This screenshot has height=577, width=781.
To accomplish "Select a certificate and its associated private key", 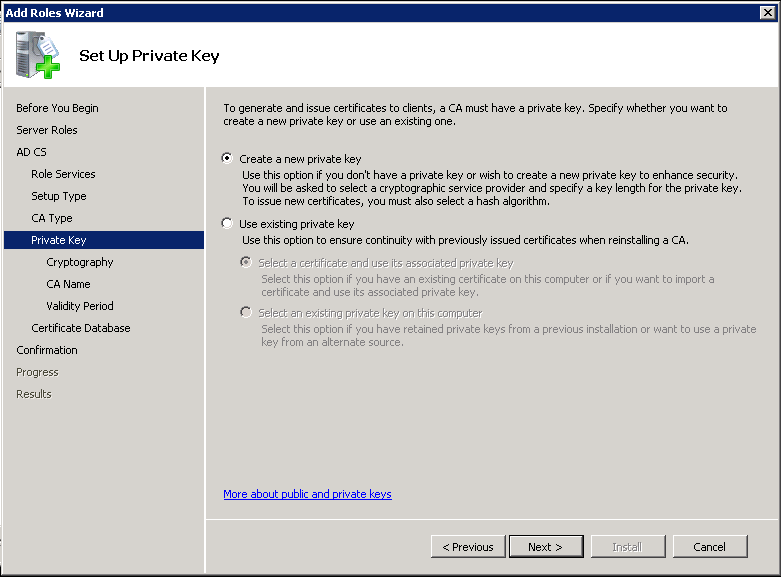I will (247, 263).
